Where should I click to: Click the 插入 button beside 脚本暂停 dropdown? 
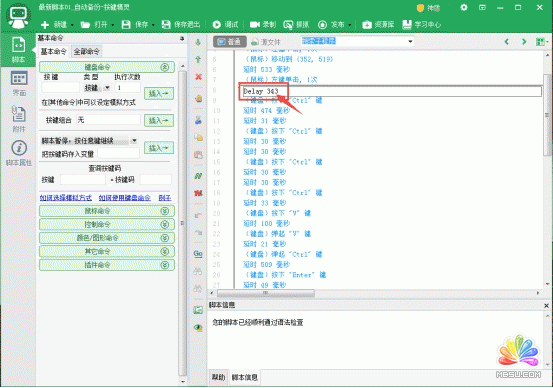159,148
